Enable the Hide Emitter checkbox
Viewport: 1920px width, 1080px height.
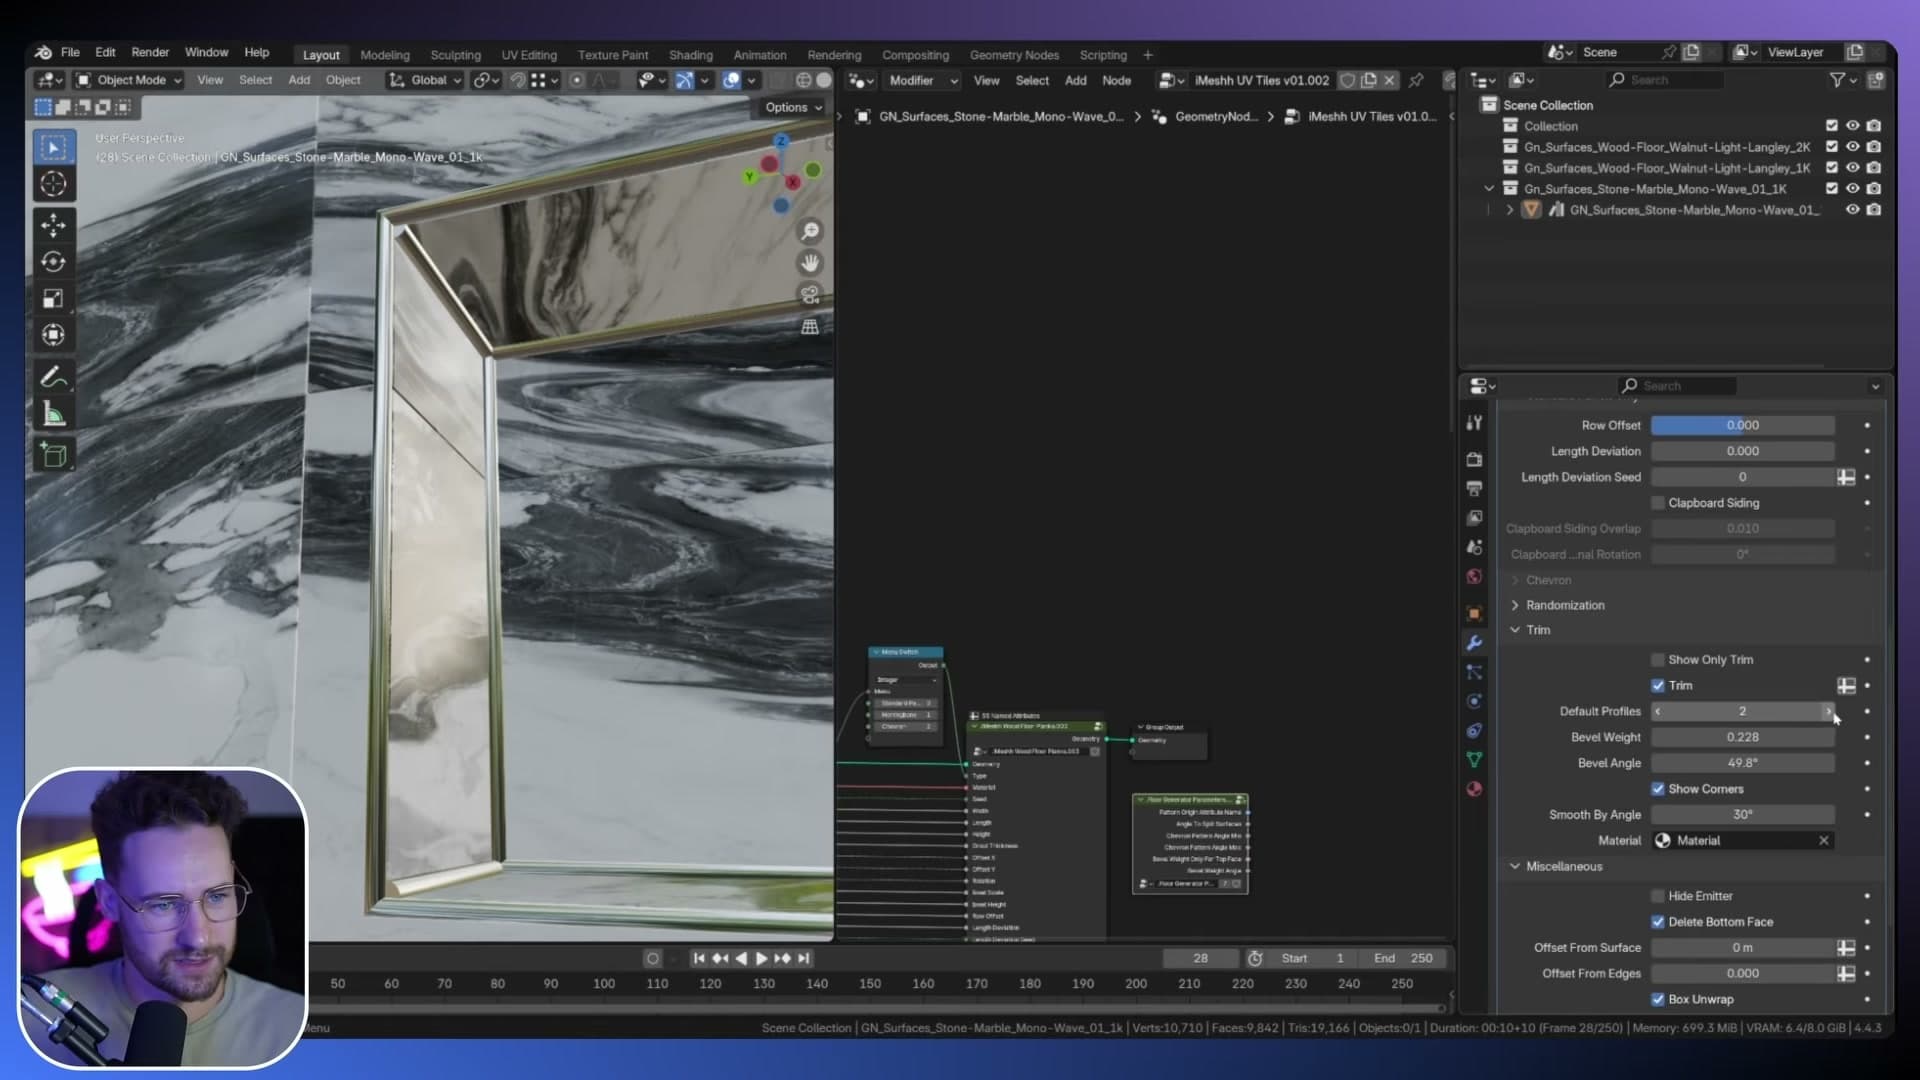1658,896
